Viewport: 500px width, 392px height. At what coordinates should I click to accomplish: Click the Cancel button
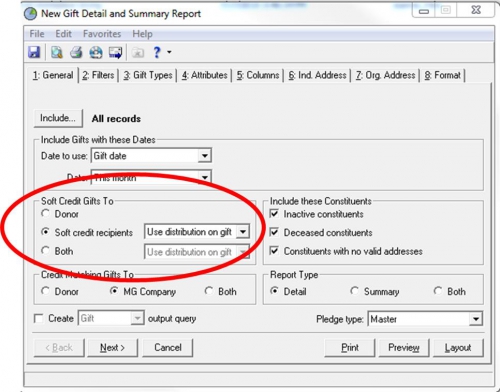pos(168,348)
